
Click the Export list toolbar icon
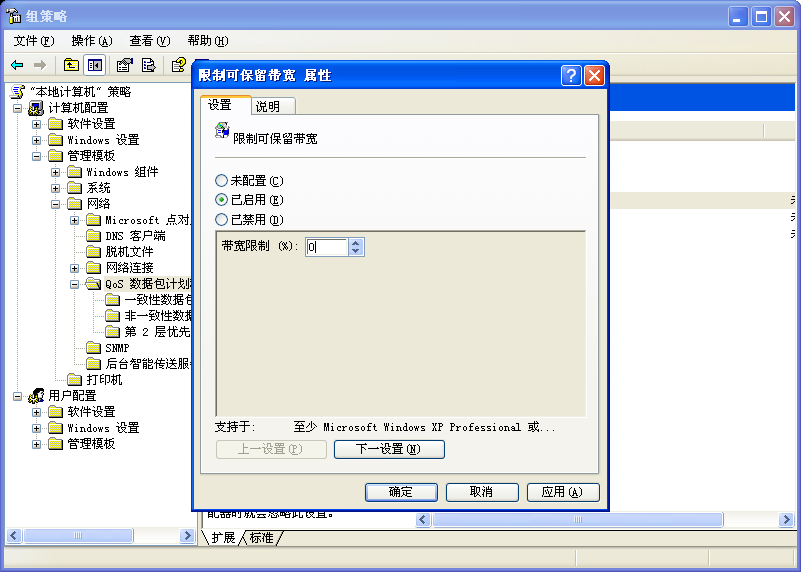point(148,65)
